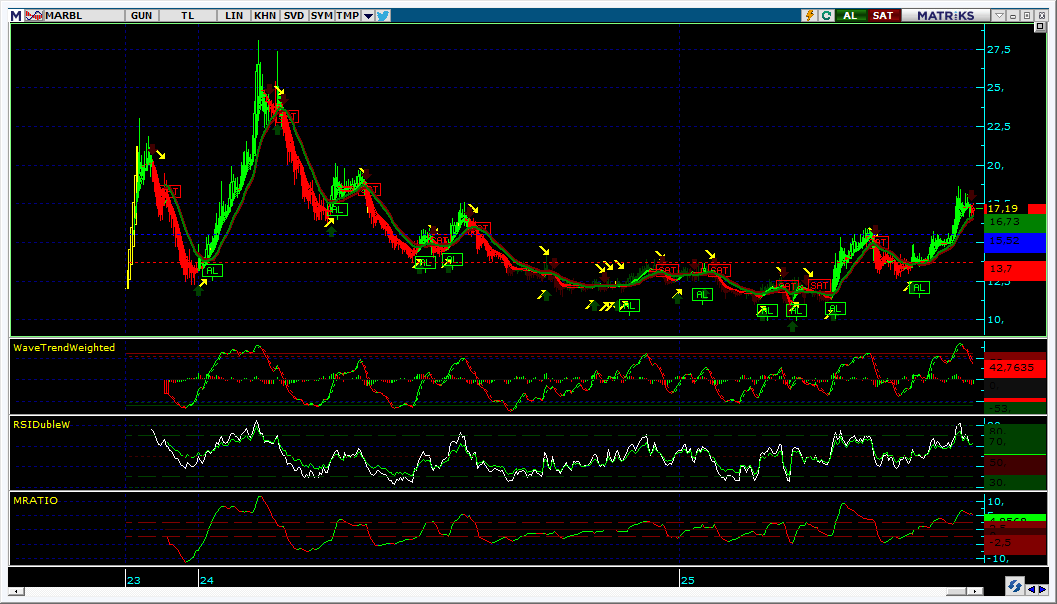Click the red 13,7 price level label

coord(1015,270)
